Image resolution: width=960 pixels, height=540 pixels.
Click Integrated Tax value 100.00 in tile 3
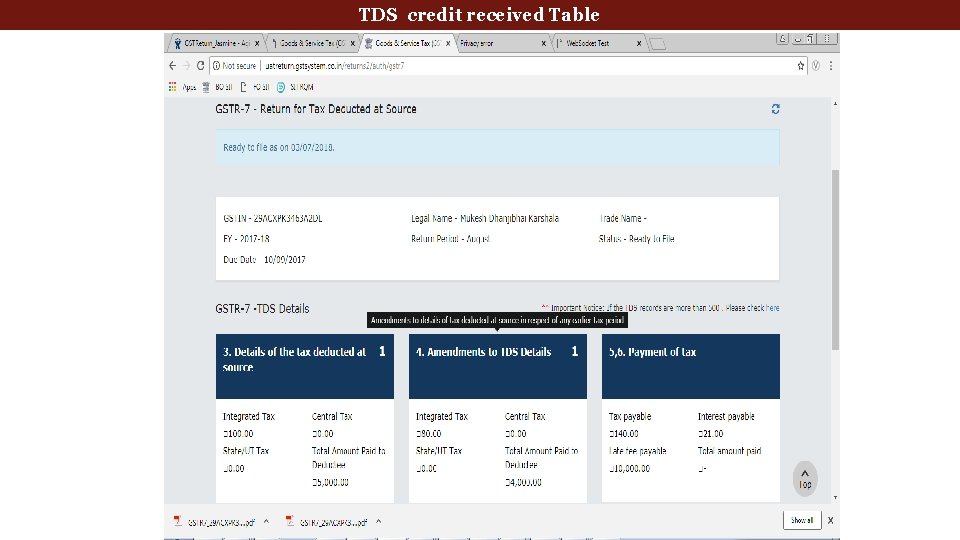point(238,433)
